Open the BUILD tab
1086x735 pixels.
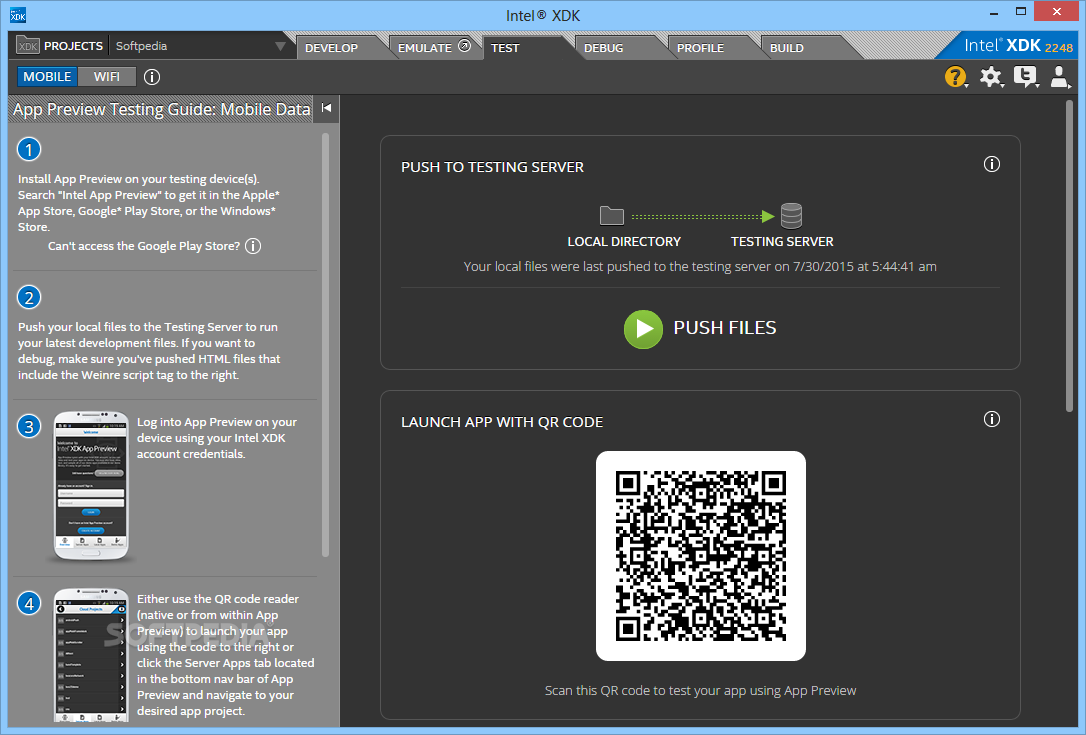787,48
